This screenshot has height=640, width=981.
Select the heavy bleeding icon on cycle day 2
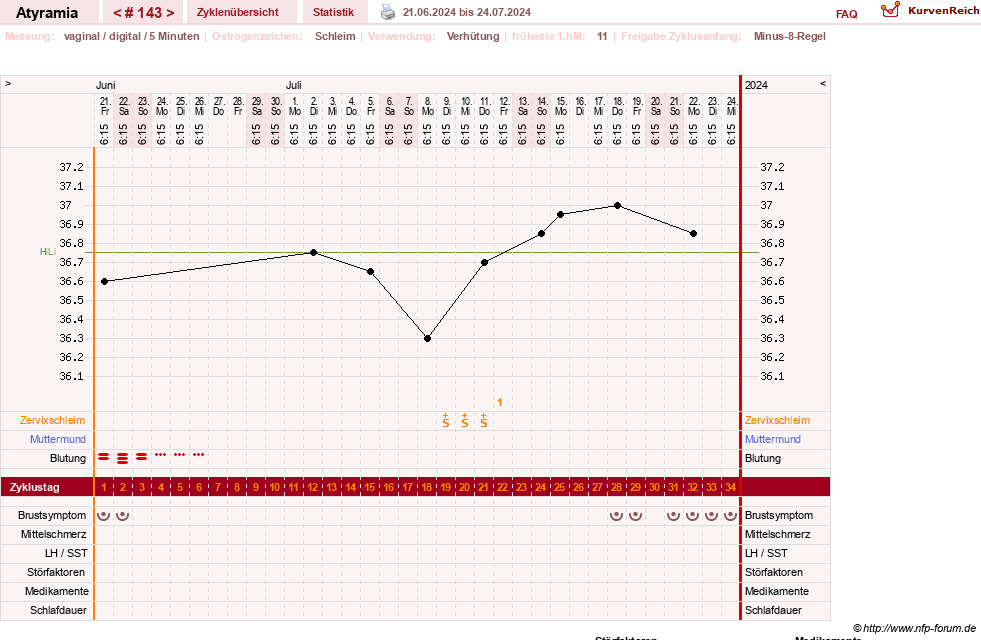click(123, 459)
